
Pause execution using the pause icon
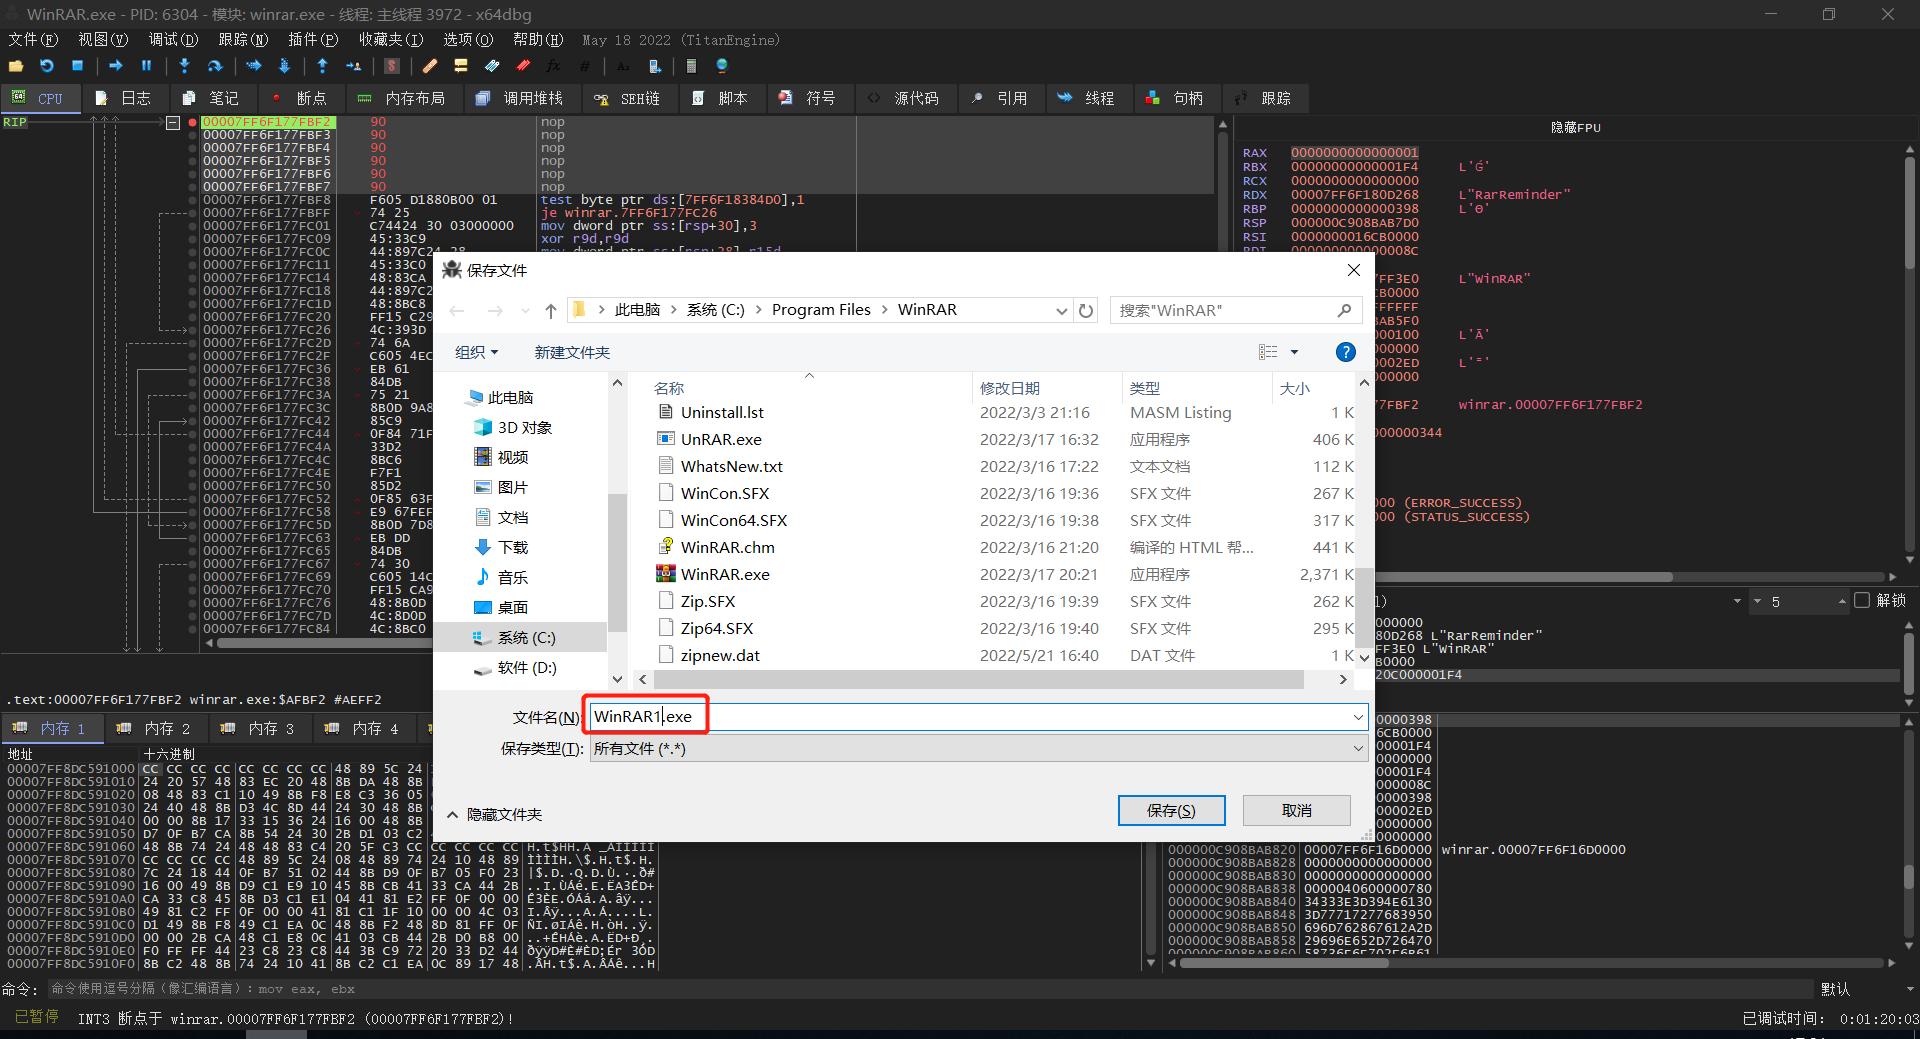click(147, 66)
